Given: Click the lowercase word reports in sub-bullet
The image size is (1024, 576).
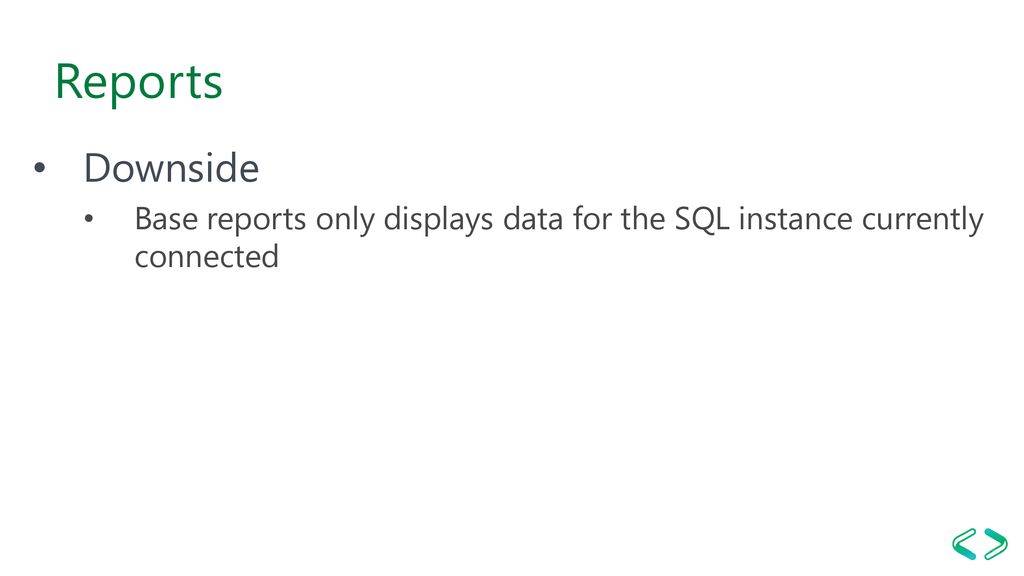Looking at the screenshot, I should pos(256,221).
